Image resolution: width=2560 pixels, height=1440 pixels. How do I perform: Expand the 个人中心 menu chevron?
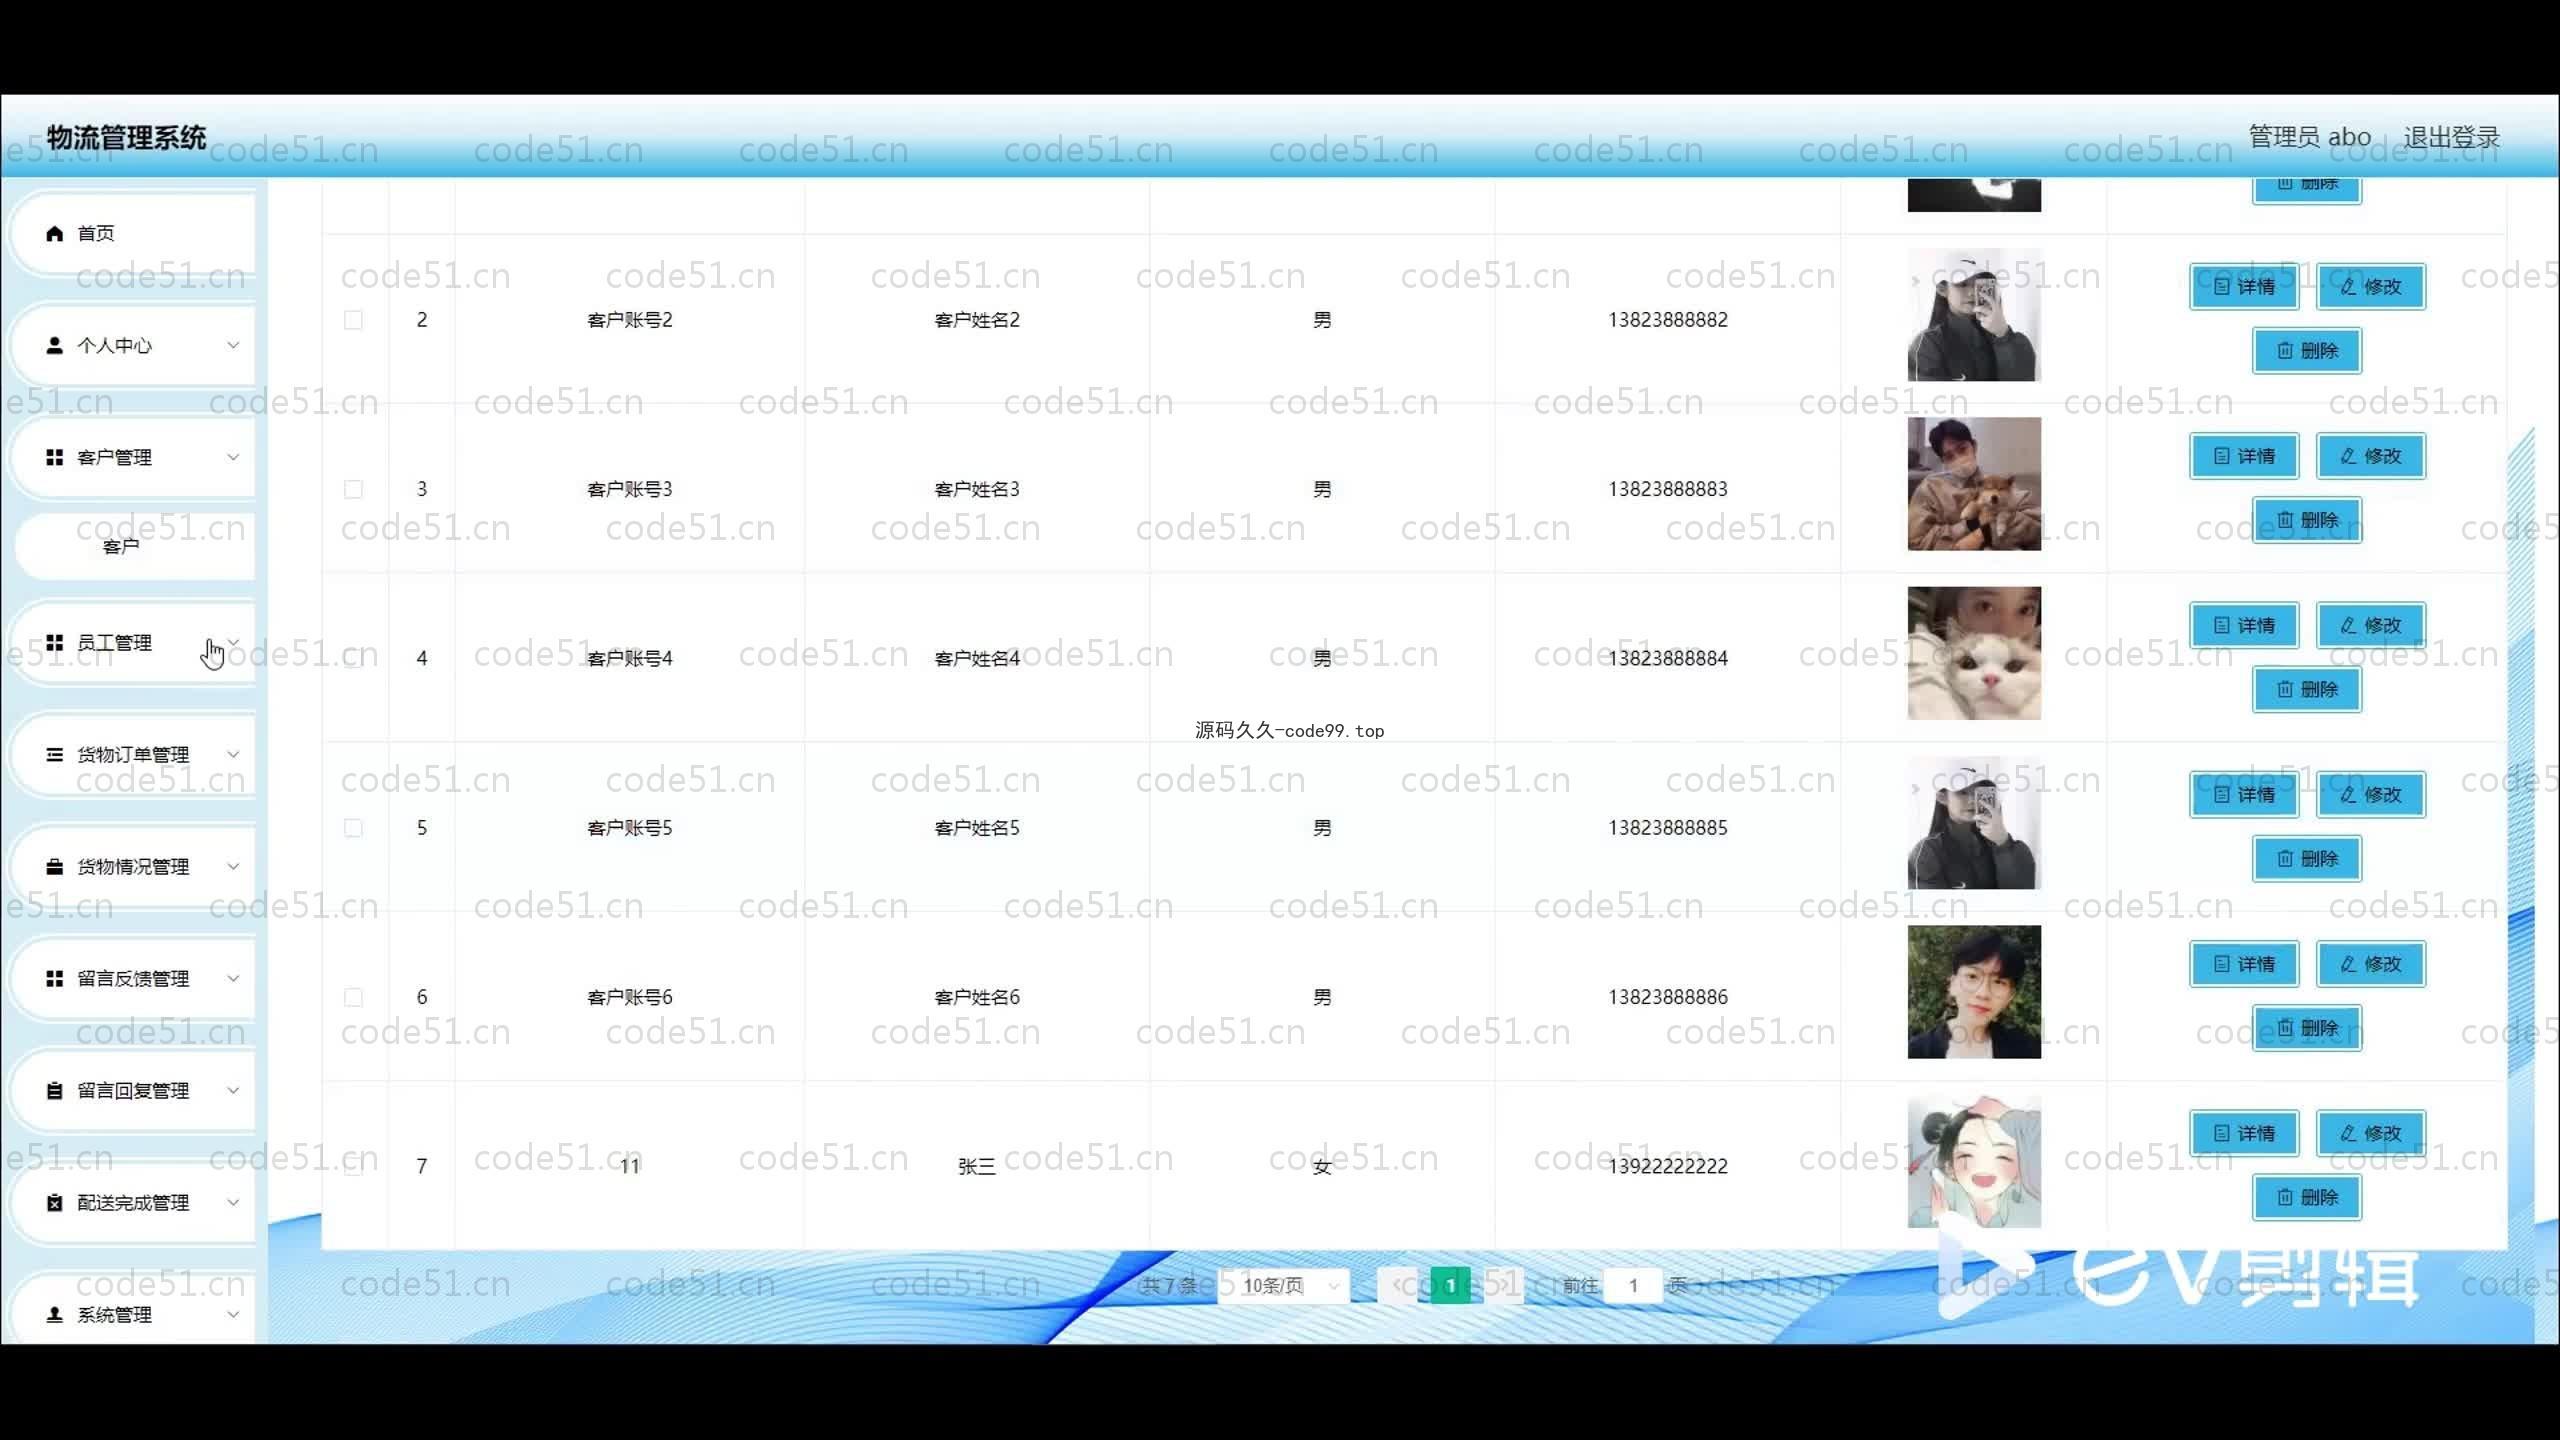point(233,346)
